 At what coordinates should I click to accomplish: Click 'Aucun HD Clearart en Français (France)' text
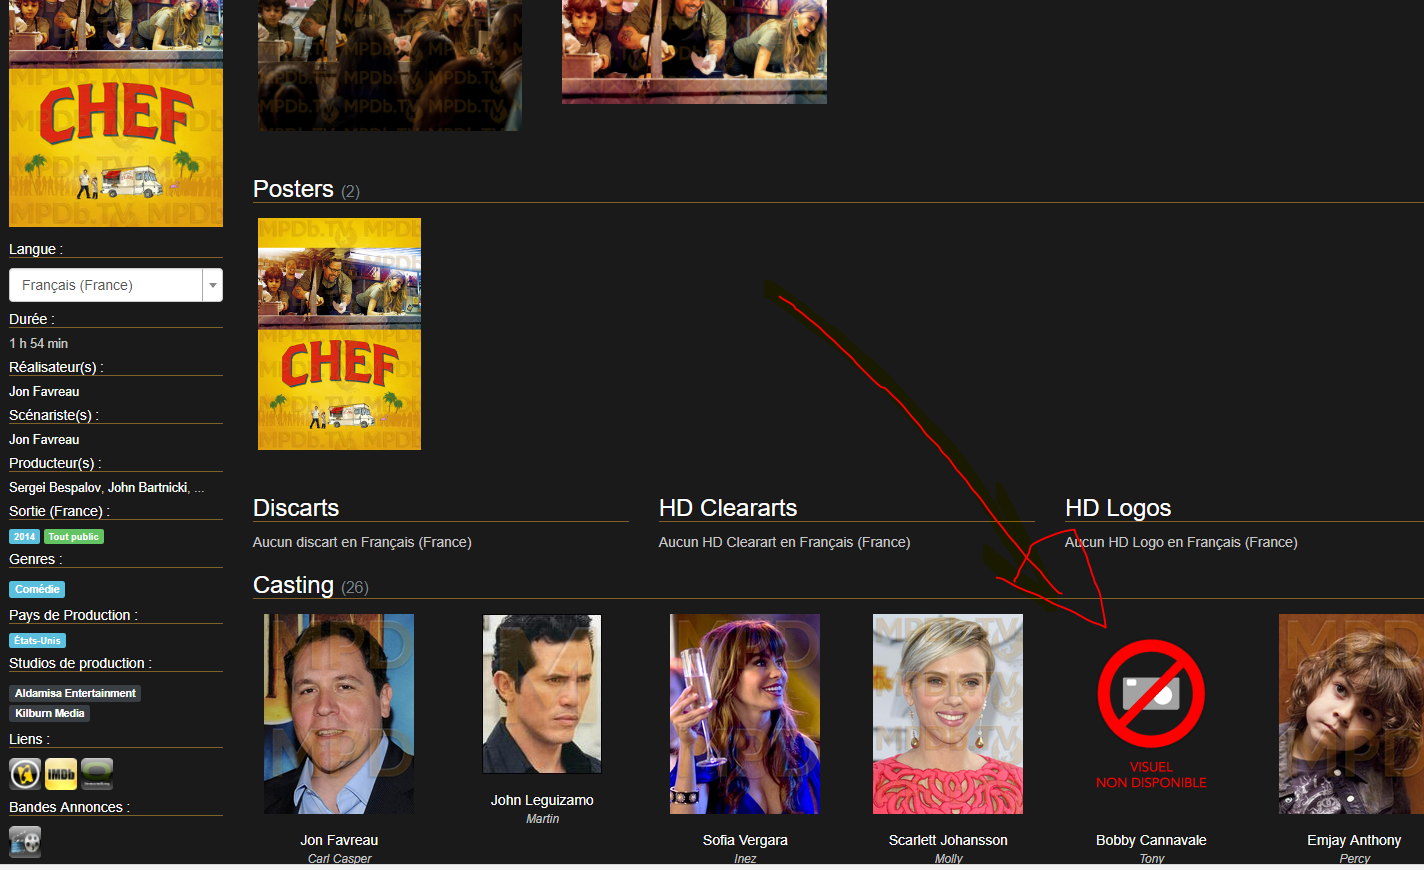(784, 542)
